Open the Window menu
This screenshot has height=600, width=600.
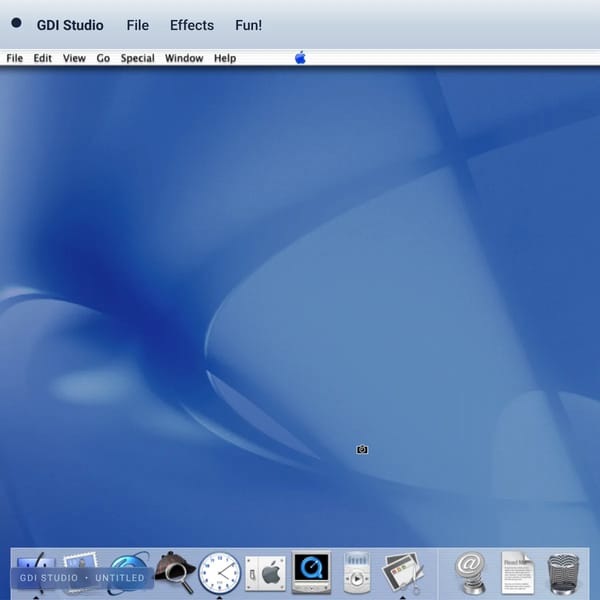coord(184,58)
